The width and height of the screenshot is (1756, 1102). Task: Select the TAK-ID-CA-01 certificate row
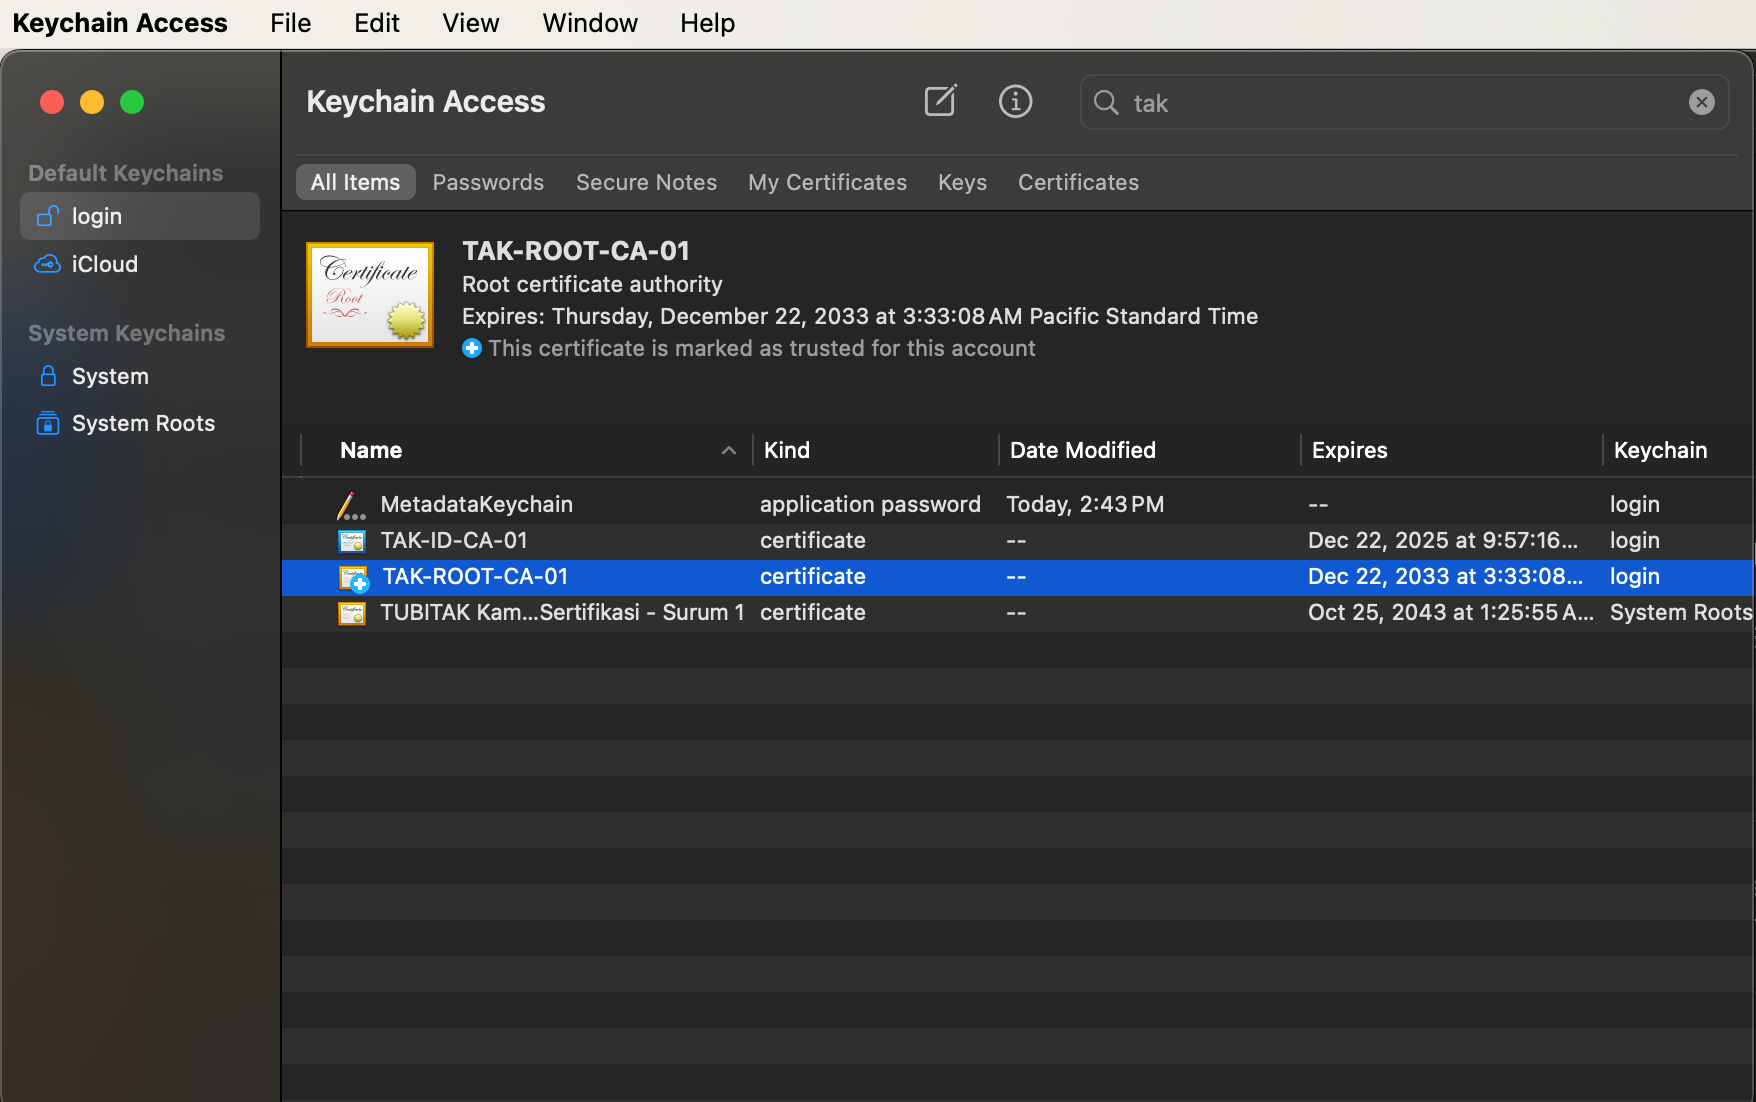pyautogui.click(x=1018, y=540)
